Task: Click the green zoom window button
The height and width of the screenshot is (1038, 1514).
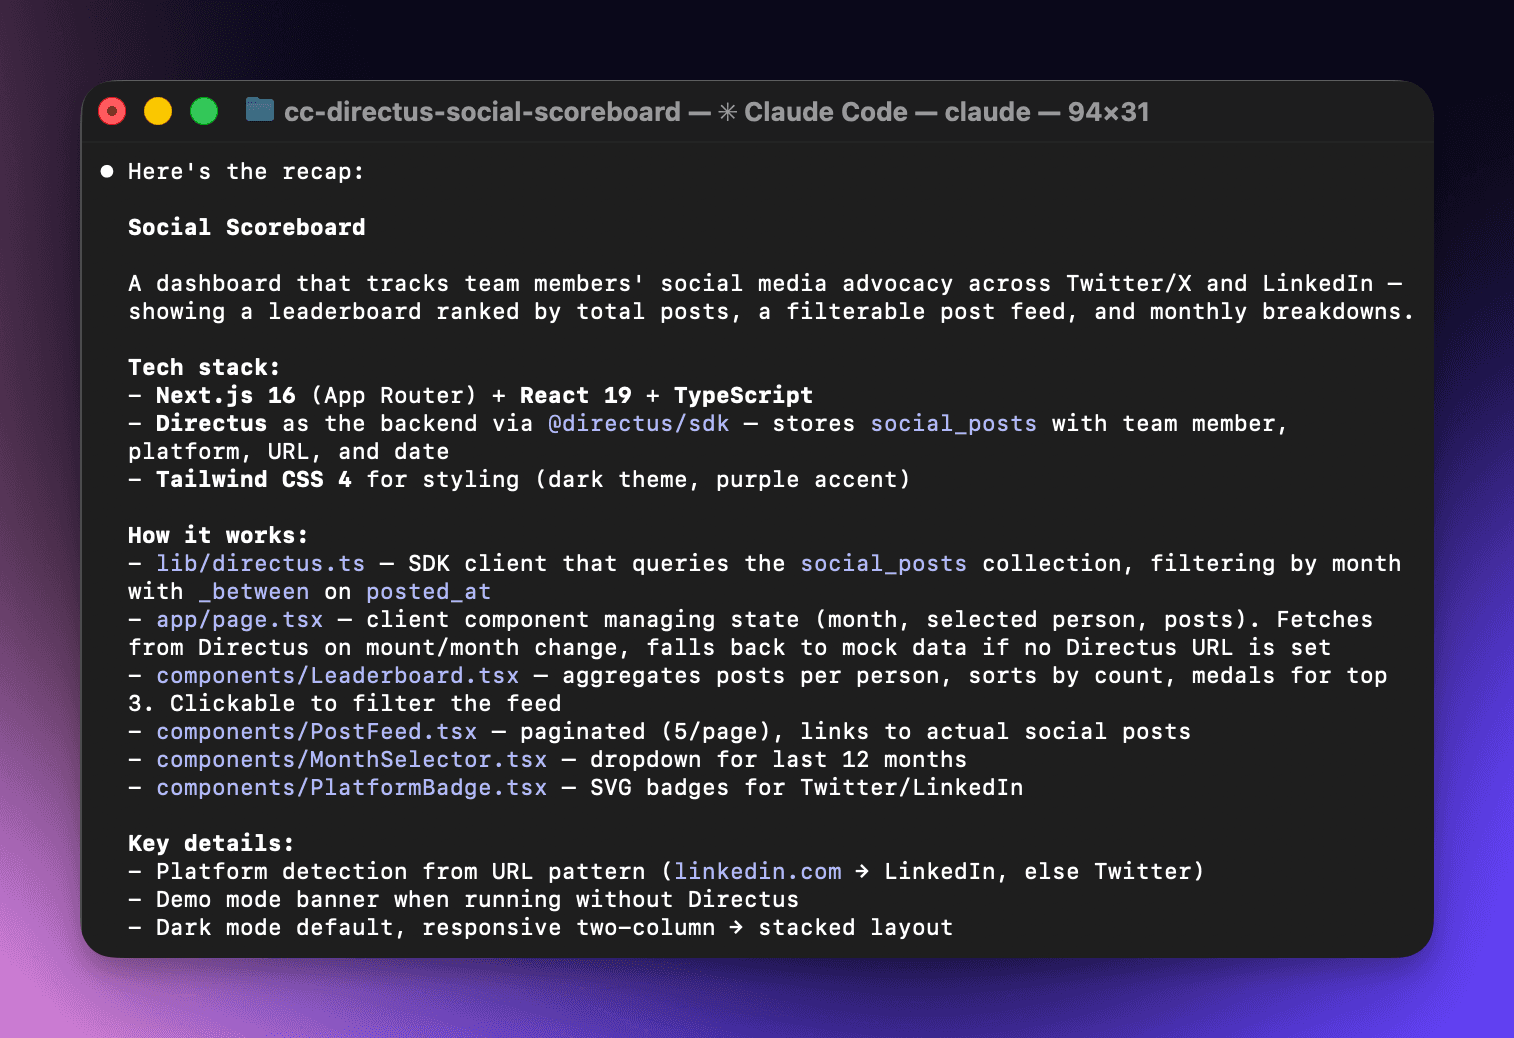Action: coord(204,111)
